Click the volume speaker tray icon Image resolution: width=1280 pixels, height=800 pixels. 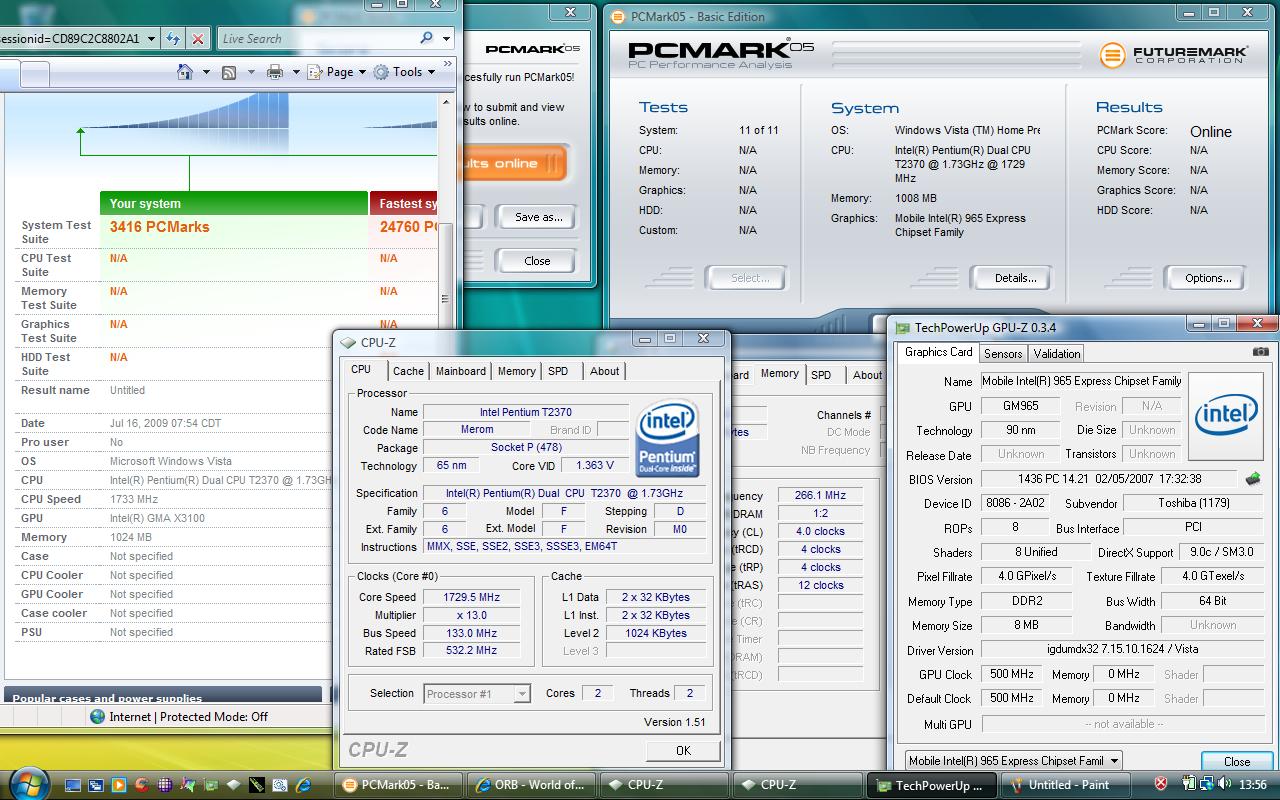tap(1225, 784)
